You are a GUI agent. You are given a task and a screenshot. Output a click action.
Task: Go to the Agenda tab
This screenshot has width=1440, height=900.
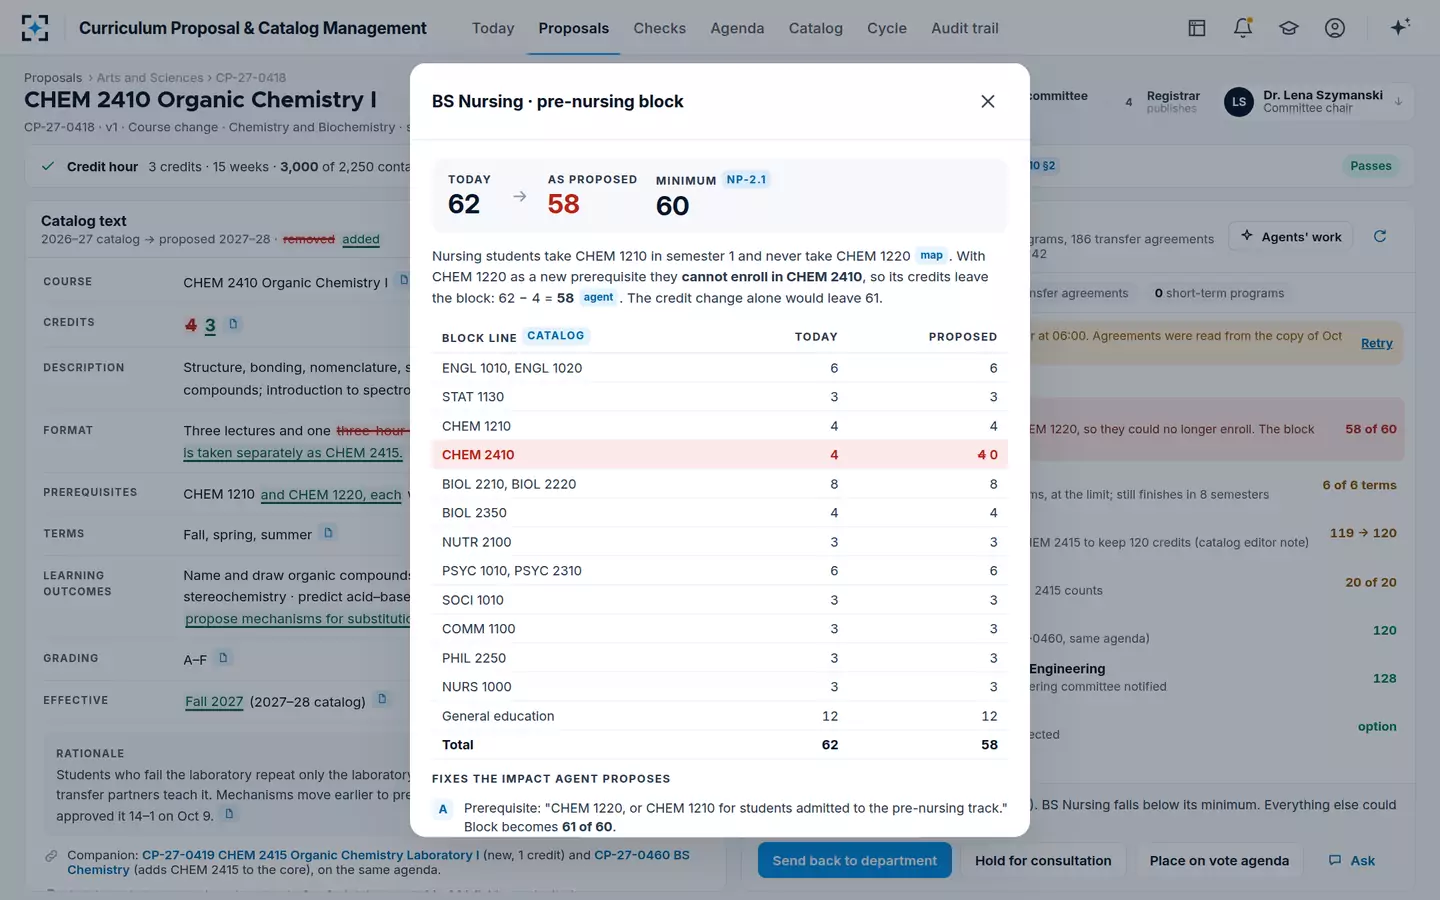[737, 28]
